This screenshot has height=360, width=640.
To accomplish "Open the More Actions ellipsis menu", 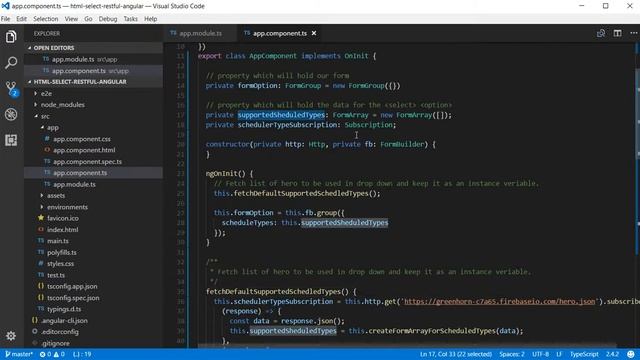I will (x=633, y=33).
